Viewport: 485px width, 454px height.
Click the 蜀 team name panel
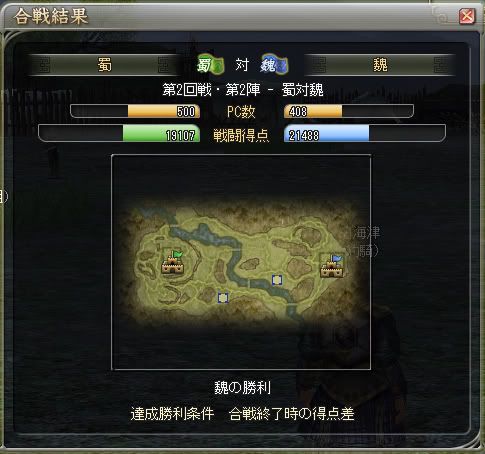(x=105, y=65)
